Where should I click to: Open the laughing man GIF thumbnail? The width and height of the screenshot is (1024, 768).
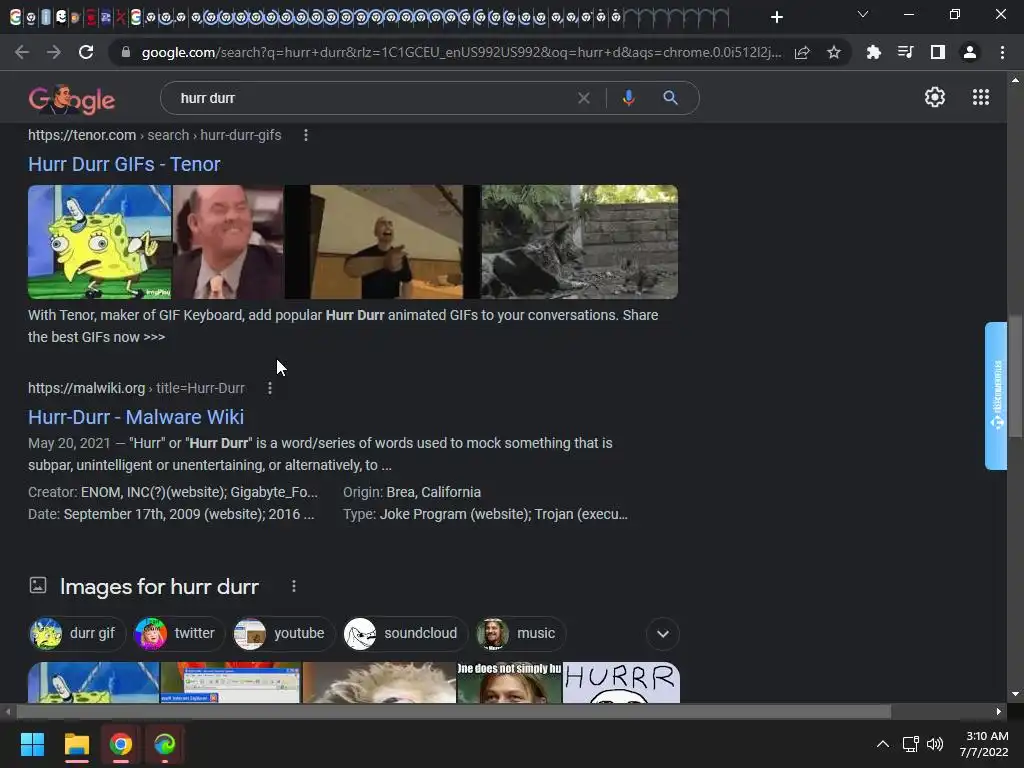tap(228, 242)
